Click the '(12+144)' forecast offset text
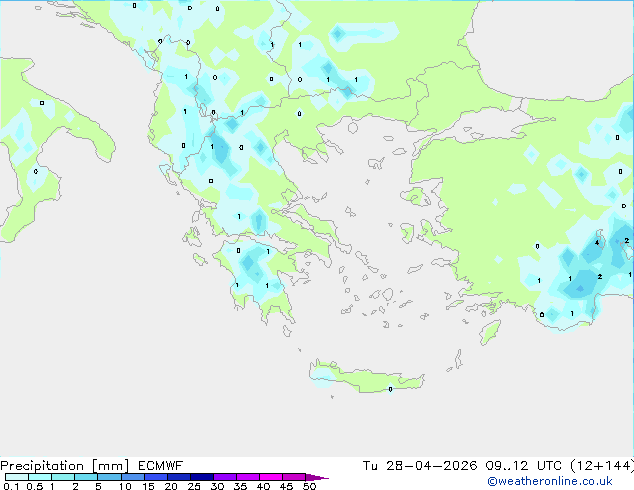The image size is (634, 490). (602, 466)
